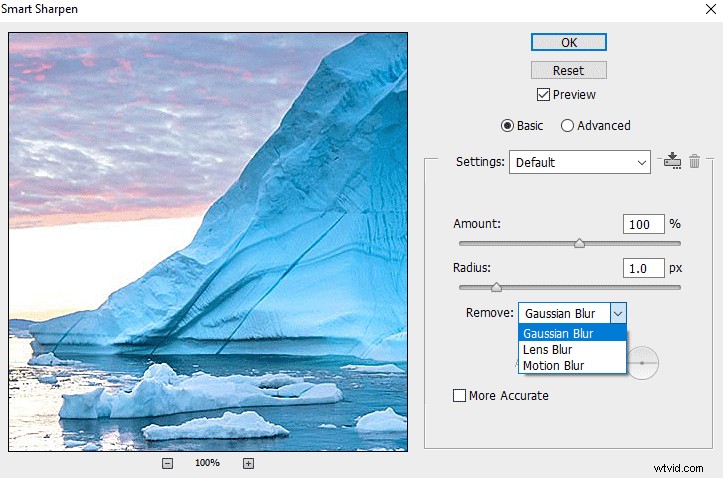This screenshot has width=723, height=478.
Task: Select the Basic radio button
Action: (x=507, y=125)
